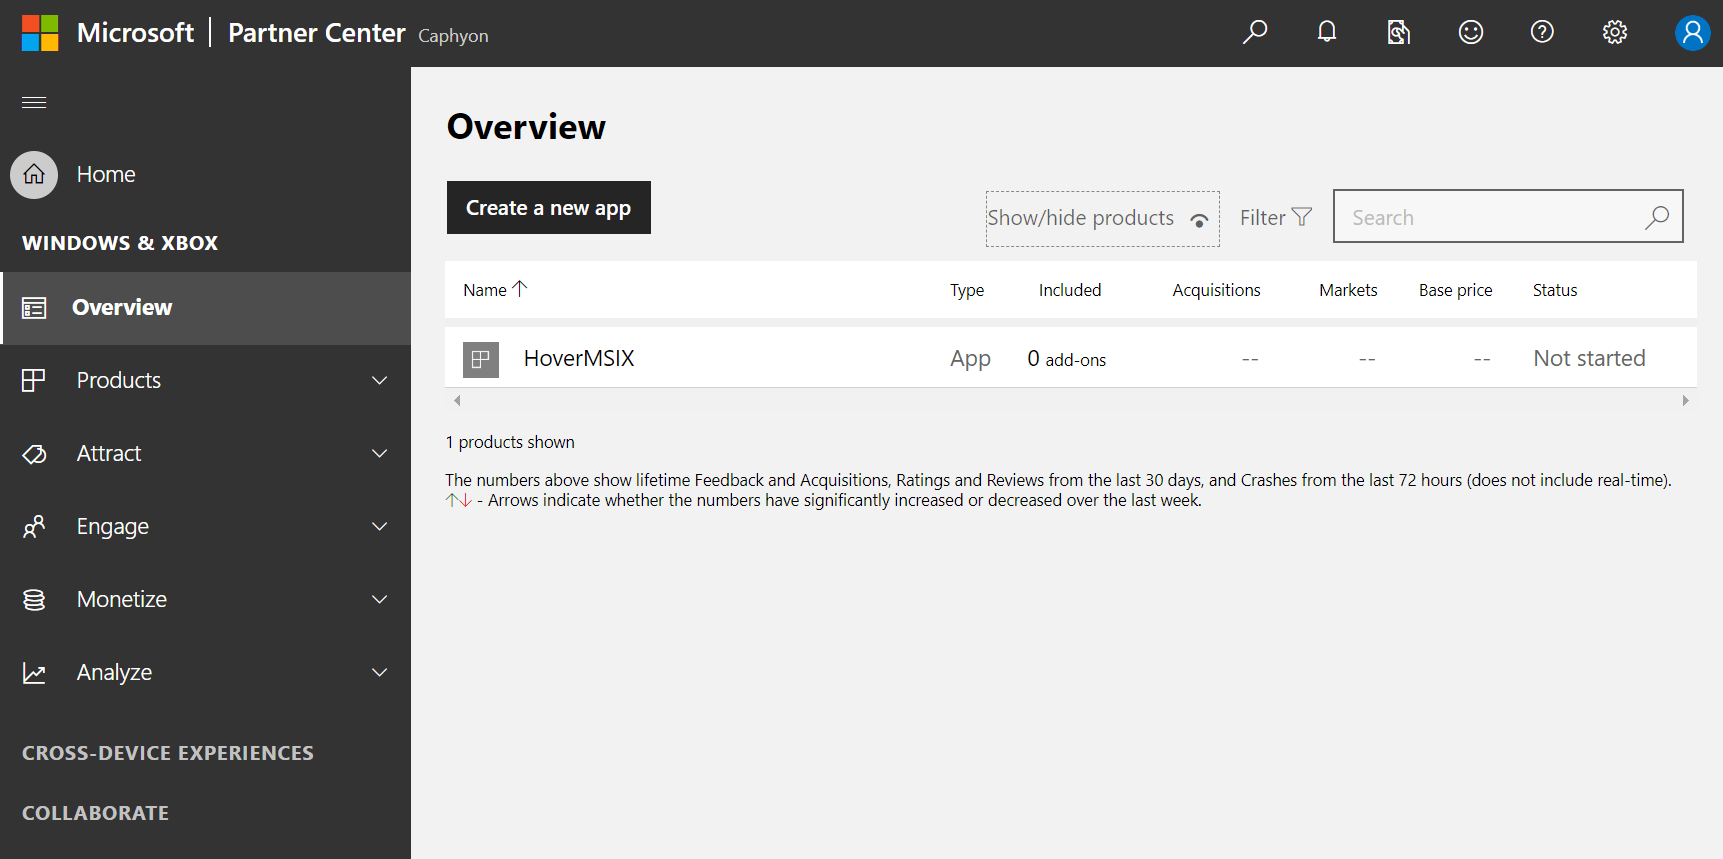Open notifications bell icon
The image size is (1723, 859).
[x=1327, y=32]
